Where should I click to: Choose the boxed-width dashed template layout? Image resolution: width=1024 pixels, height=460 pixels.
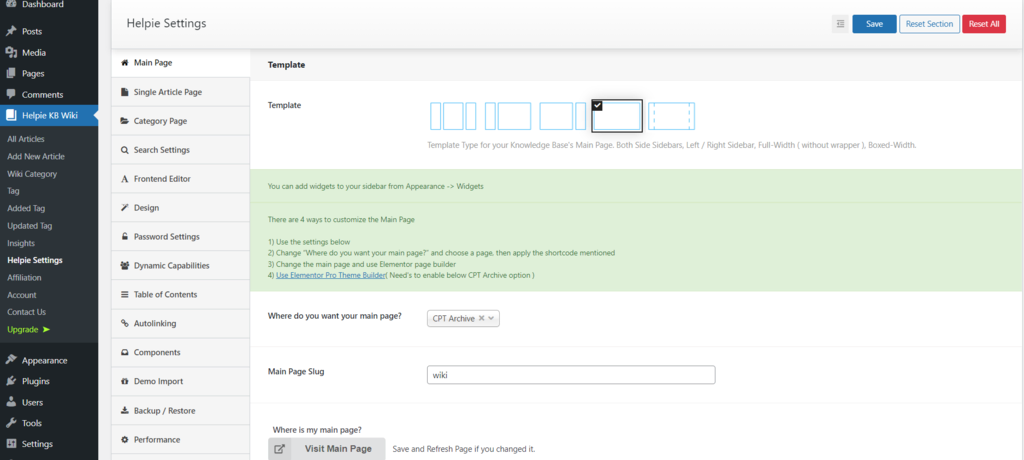[x=671, y=116]
